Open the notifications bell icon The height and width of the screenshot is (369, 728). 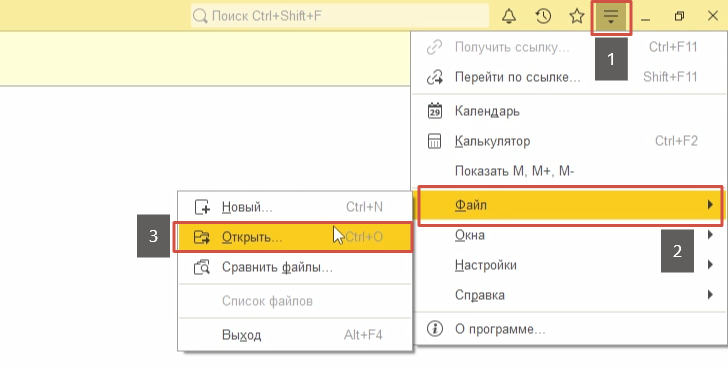pyautogui.click(x=509, y=16)
